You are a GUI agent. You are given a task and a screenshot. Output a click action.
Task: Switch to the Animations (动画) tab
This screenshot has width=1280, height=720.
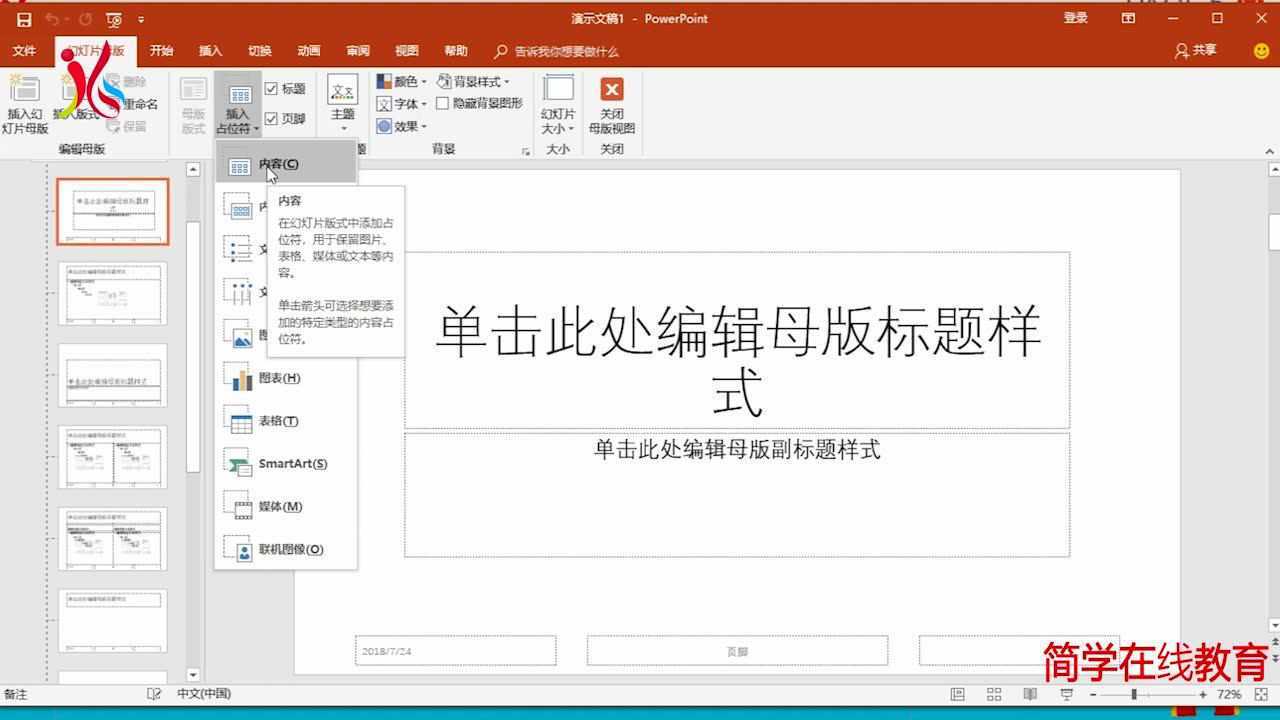point(308,51)
